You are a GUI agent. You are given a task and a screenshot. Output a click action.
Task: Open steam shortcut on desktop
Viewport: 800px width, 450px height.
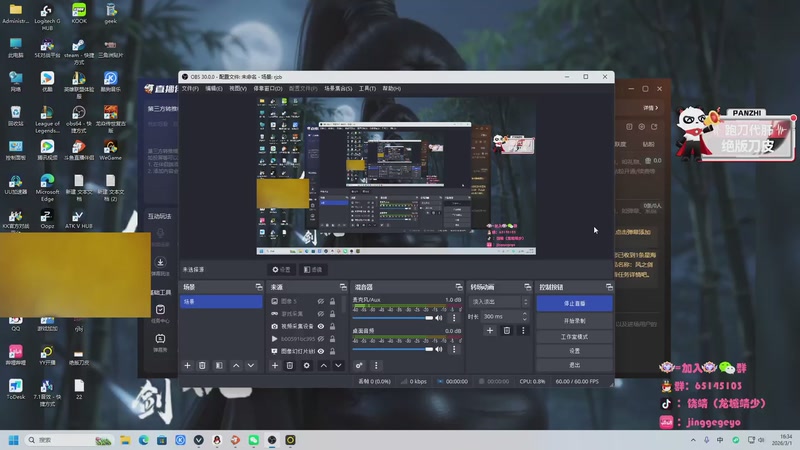click(x=79, y=52)
